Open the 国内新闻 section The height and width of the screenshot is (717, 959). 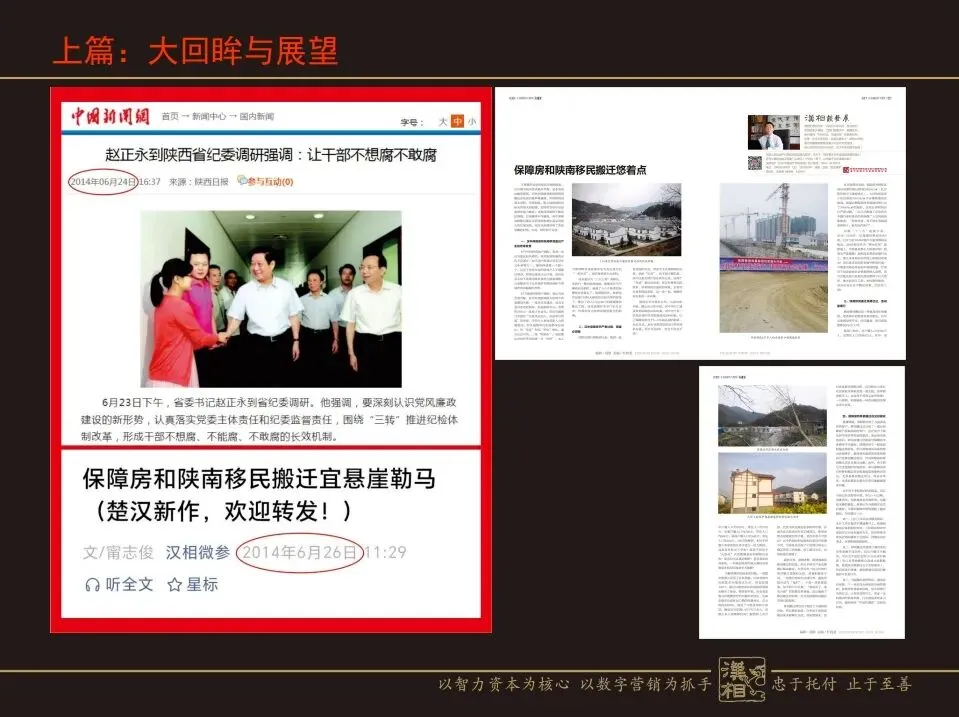(x=256, y=115)
